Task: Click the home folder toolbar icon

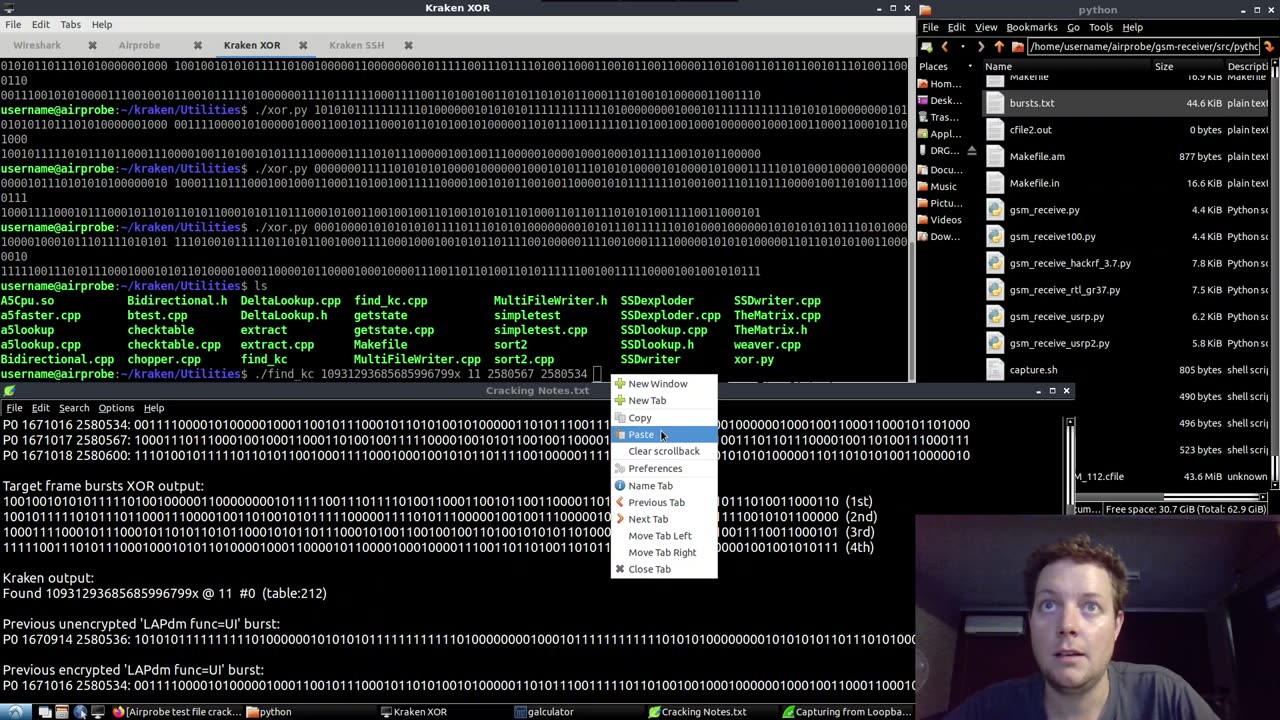Action: (1017, 47)
